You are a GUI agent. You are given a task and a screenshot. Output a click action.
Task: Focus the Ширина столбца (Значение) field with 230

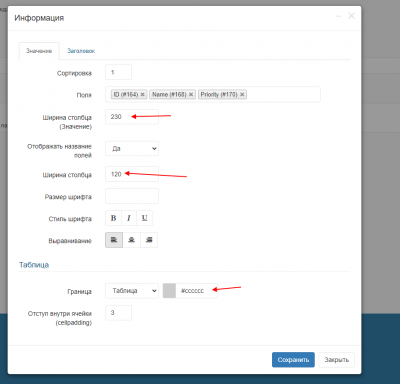tap(132, 117)
